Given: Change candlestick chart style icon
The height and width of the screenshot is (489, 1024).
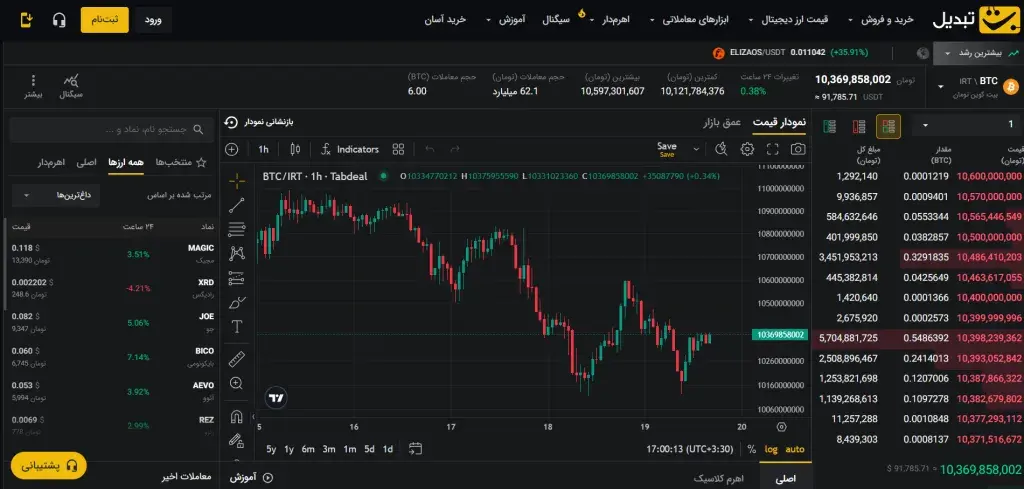Looking at the screenshot, I should [295, 150].
